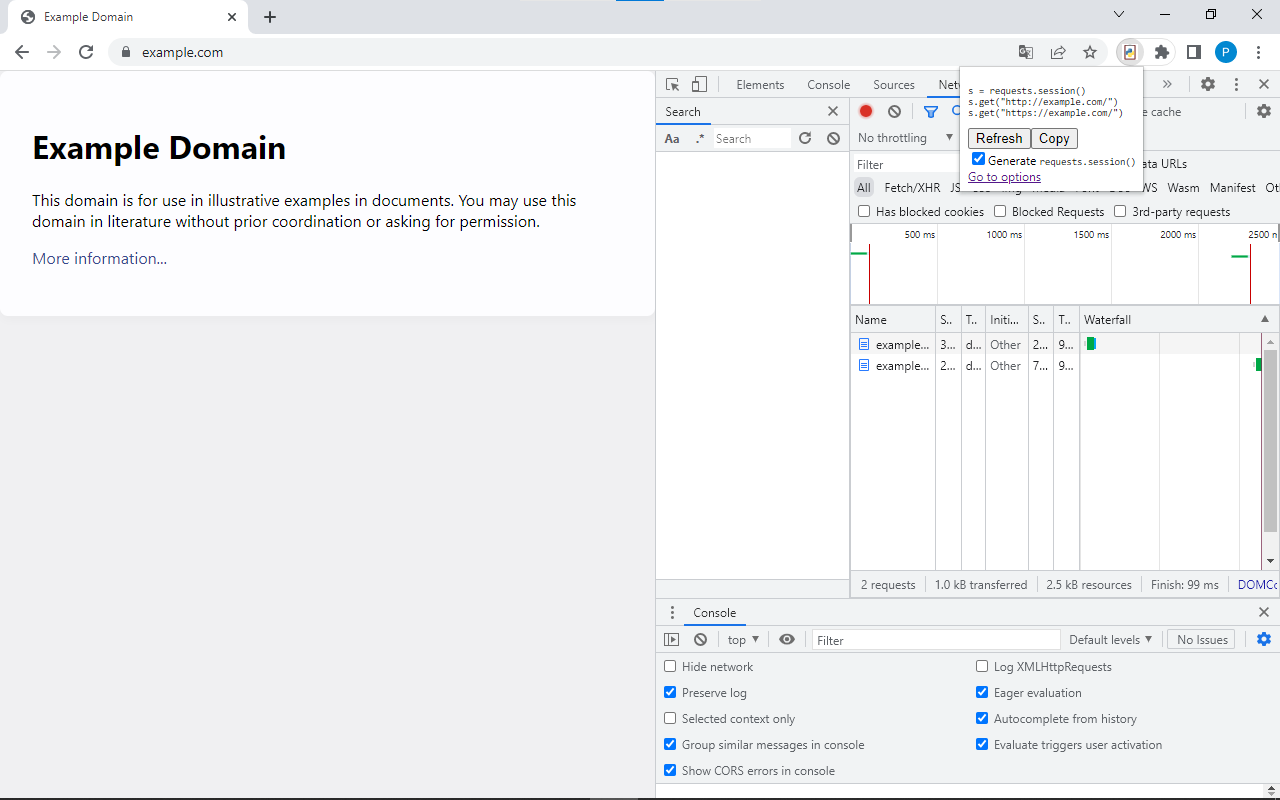Click the Refresh button in popup
The image size is (1280, 800).
pos(999,138)
